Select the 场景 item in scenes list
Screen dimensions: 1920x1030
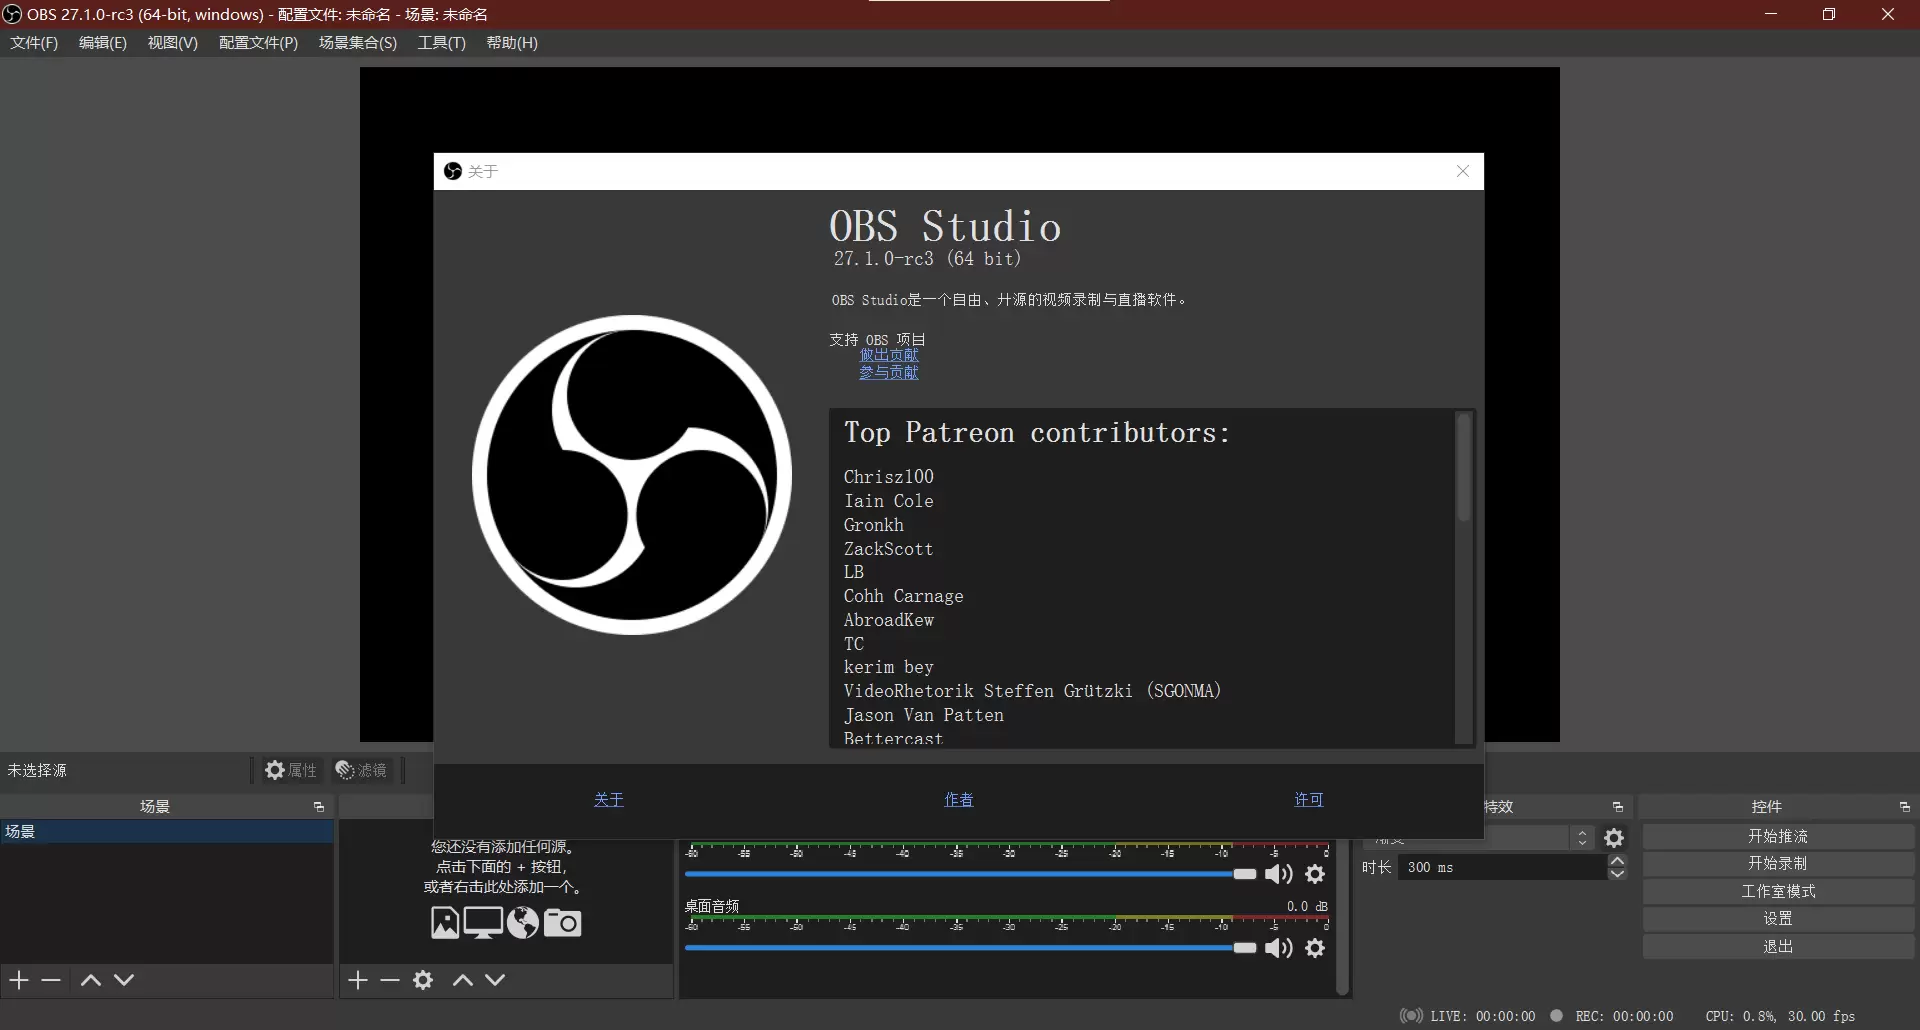167,832
